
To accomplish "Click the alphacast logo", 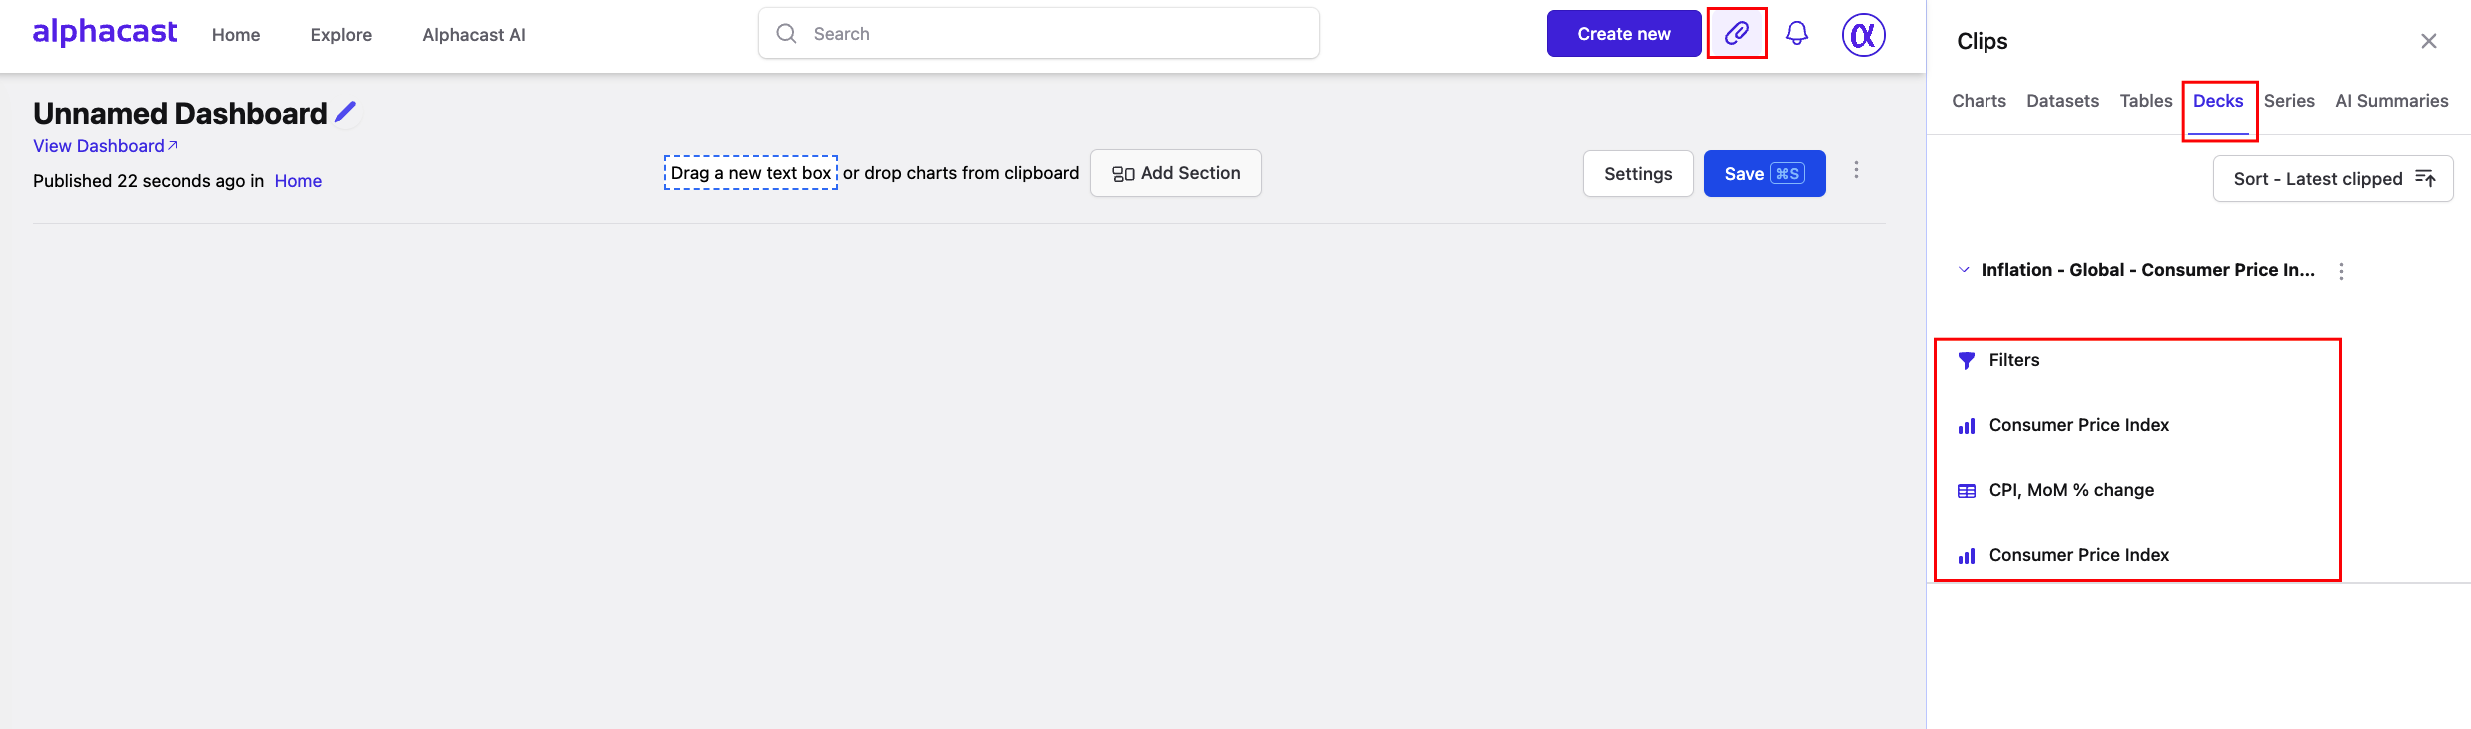I will coord(105,32).
